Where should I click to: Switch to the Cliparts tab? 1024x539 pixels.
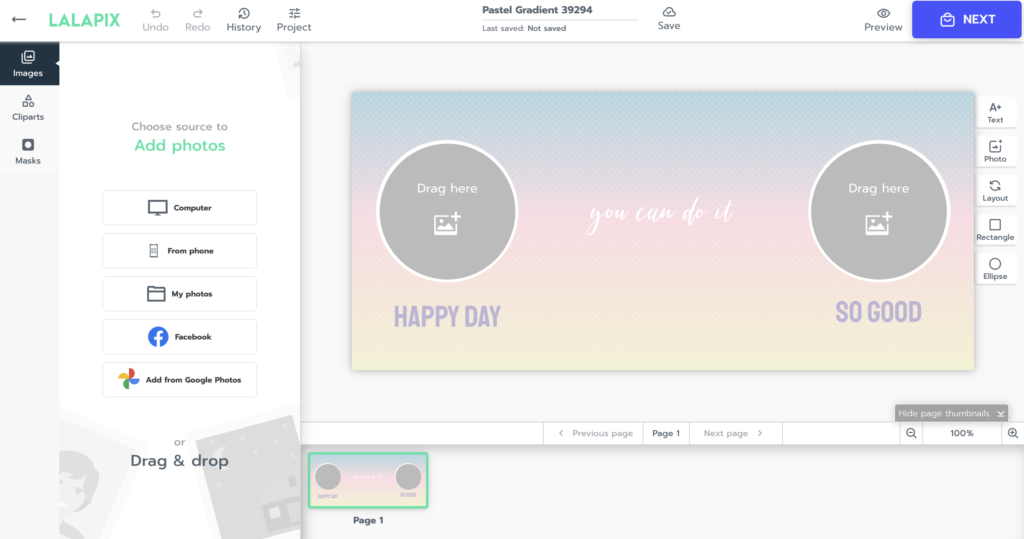point(28,107)
